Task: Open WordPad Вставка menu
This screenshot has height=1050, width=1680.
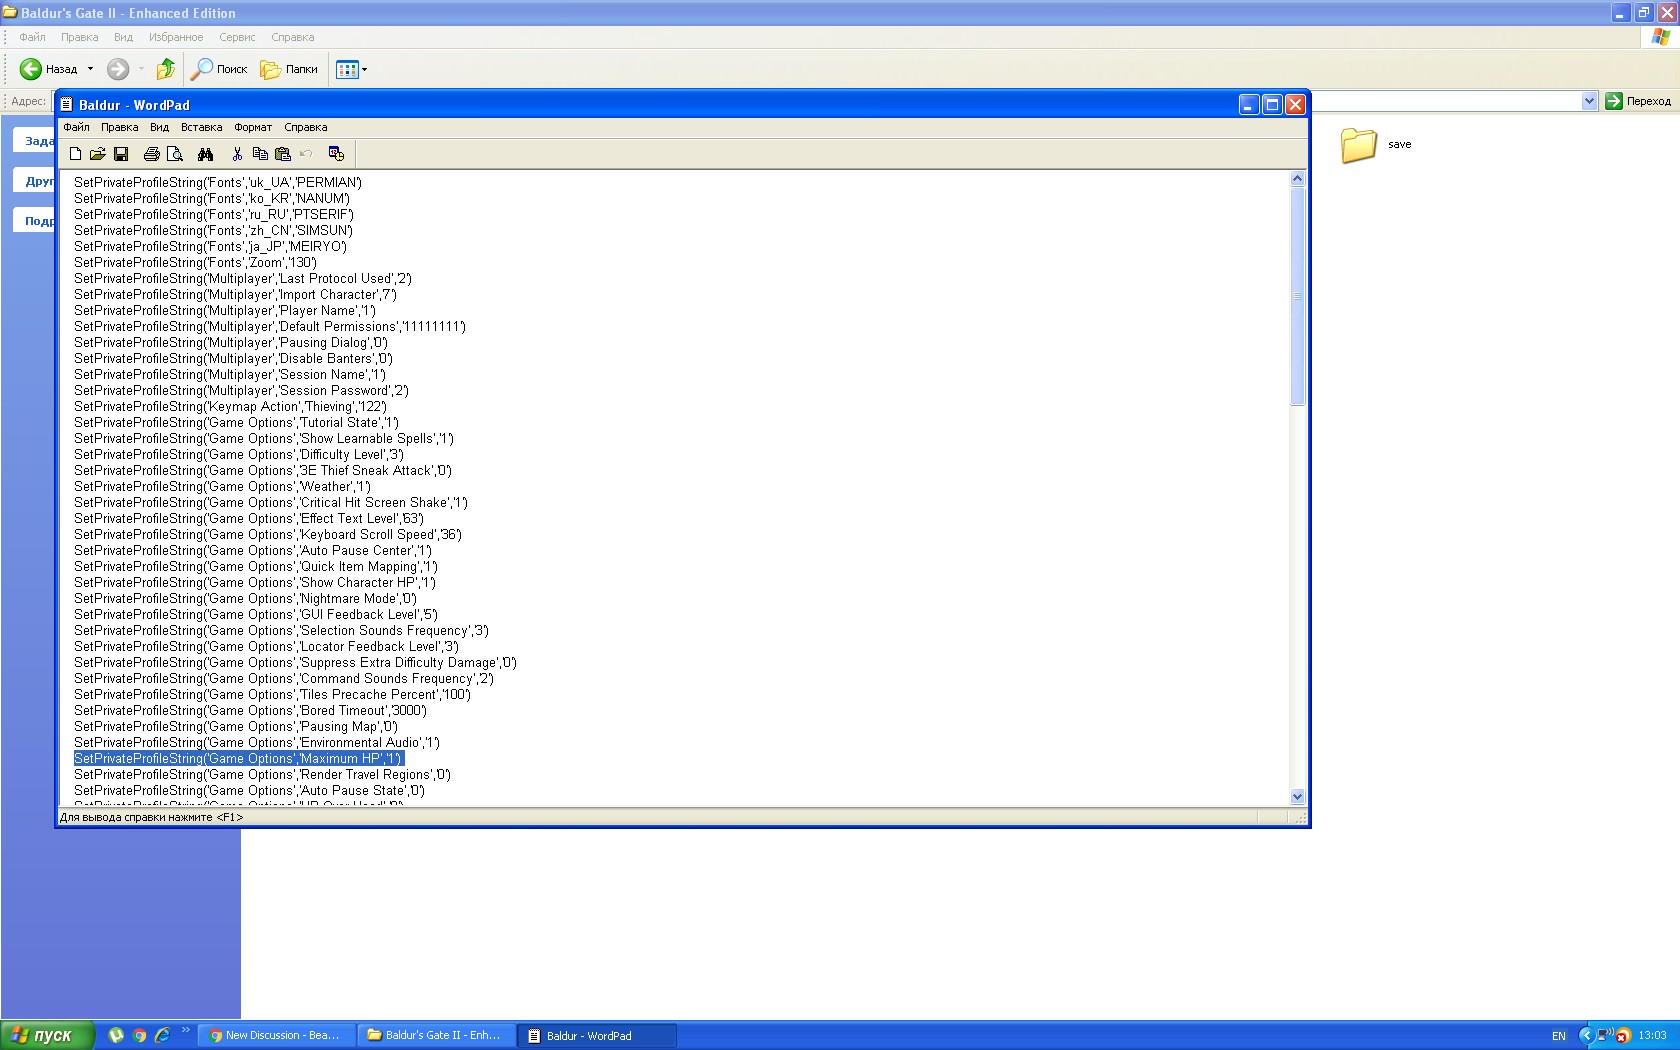Action: click(x=201, y=127)
